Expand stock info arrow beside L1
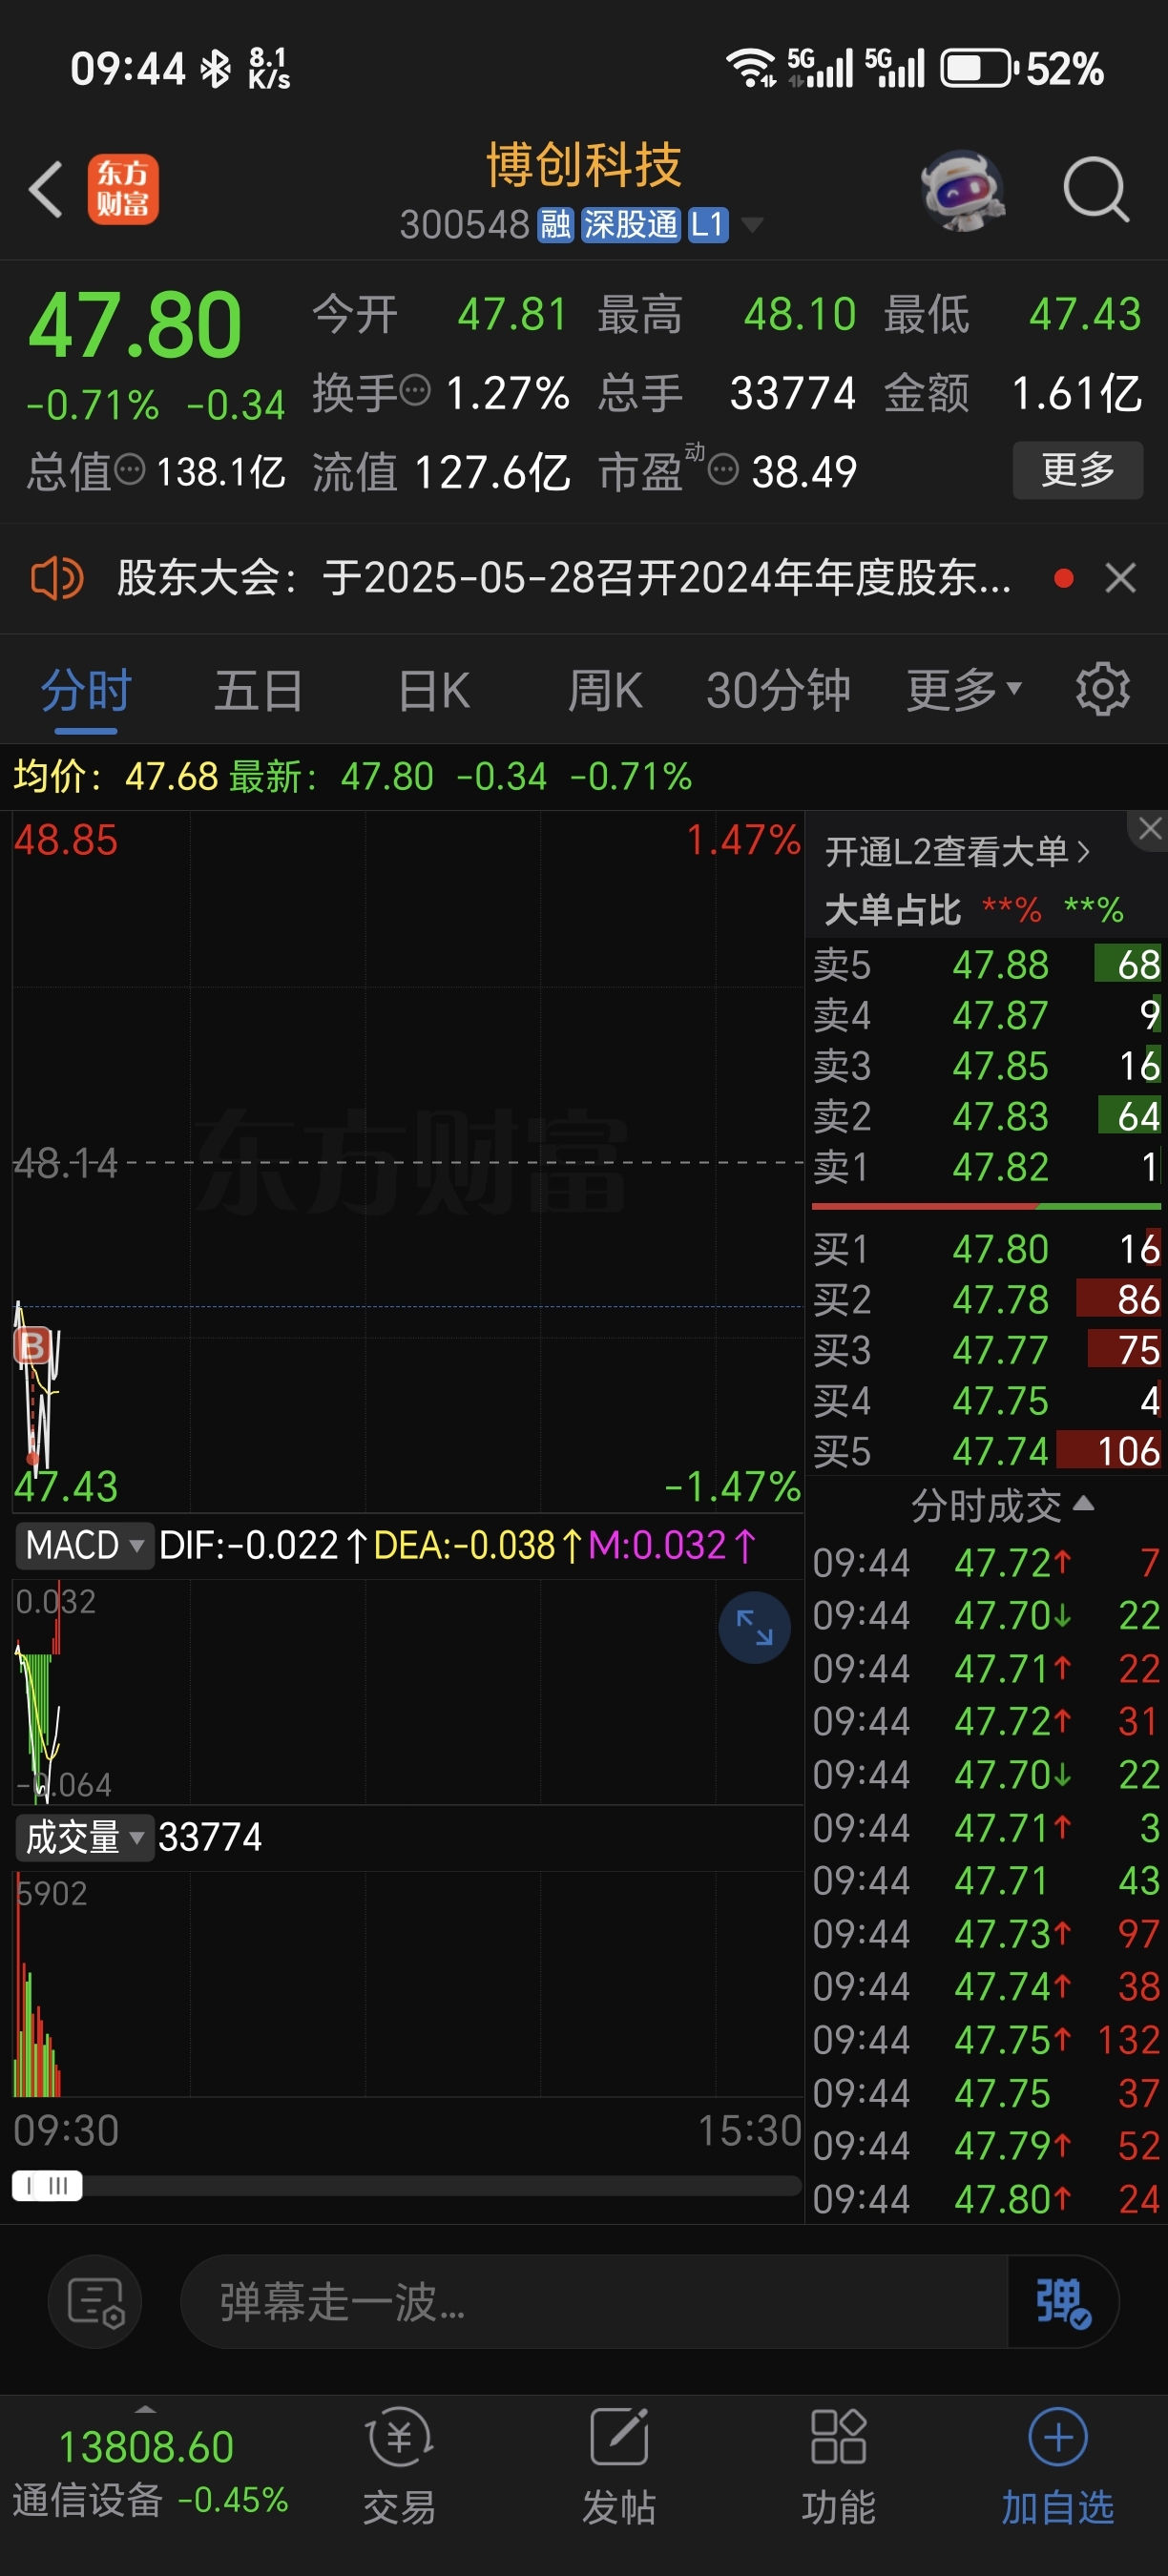Viewport: 1168px width, 2576px height. [x=751, y=225]
